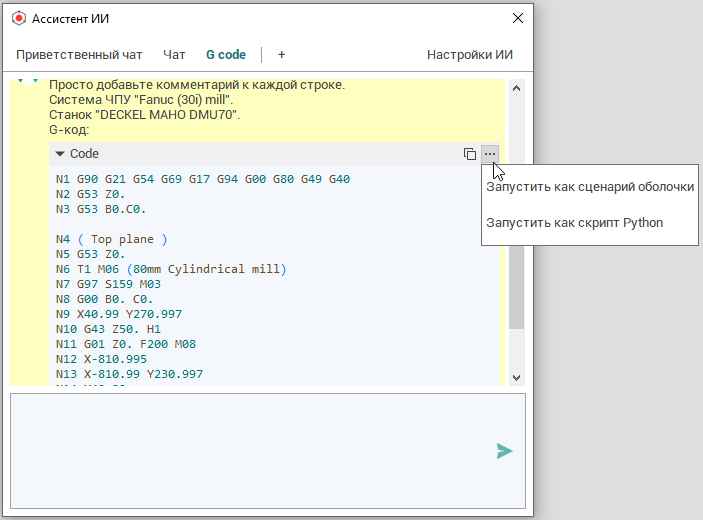
Task: Choose Запустить как скрипт Python
Action: coord(574,222)
